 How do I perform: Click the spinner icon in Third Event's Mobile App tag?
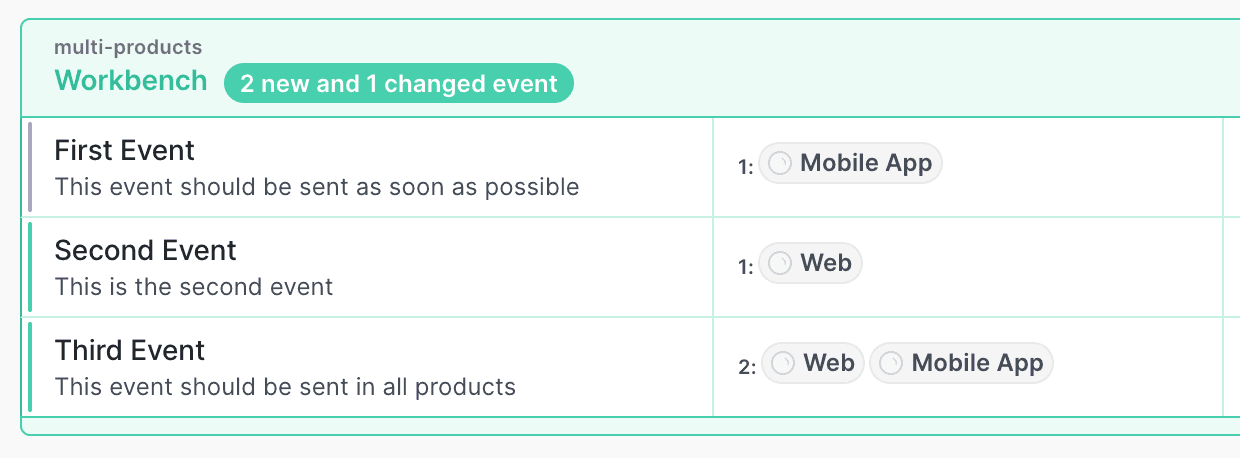(x=891, y=364)
